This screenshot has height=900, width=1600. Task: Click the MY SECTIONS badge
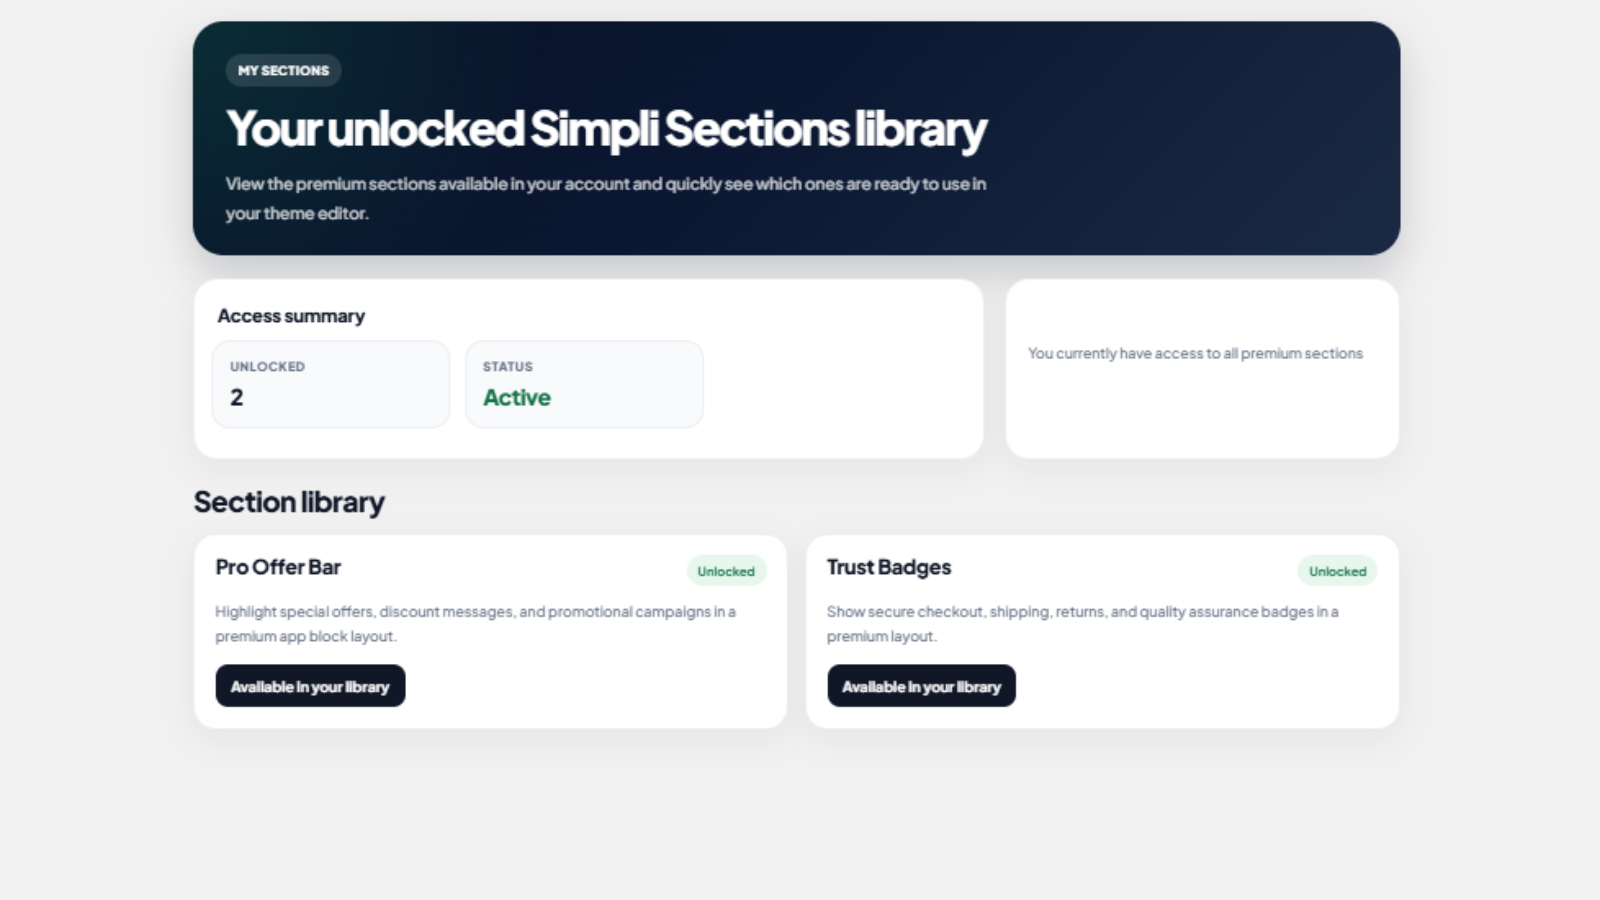283,70
